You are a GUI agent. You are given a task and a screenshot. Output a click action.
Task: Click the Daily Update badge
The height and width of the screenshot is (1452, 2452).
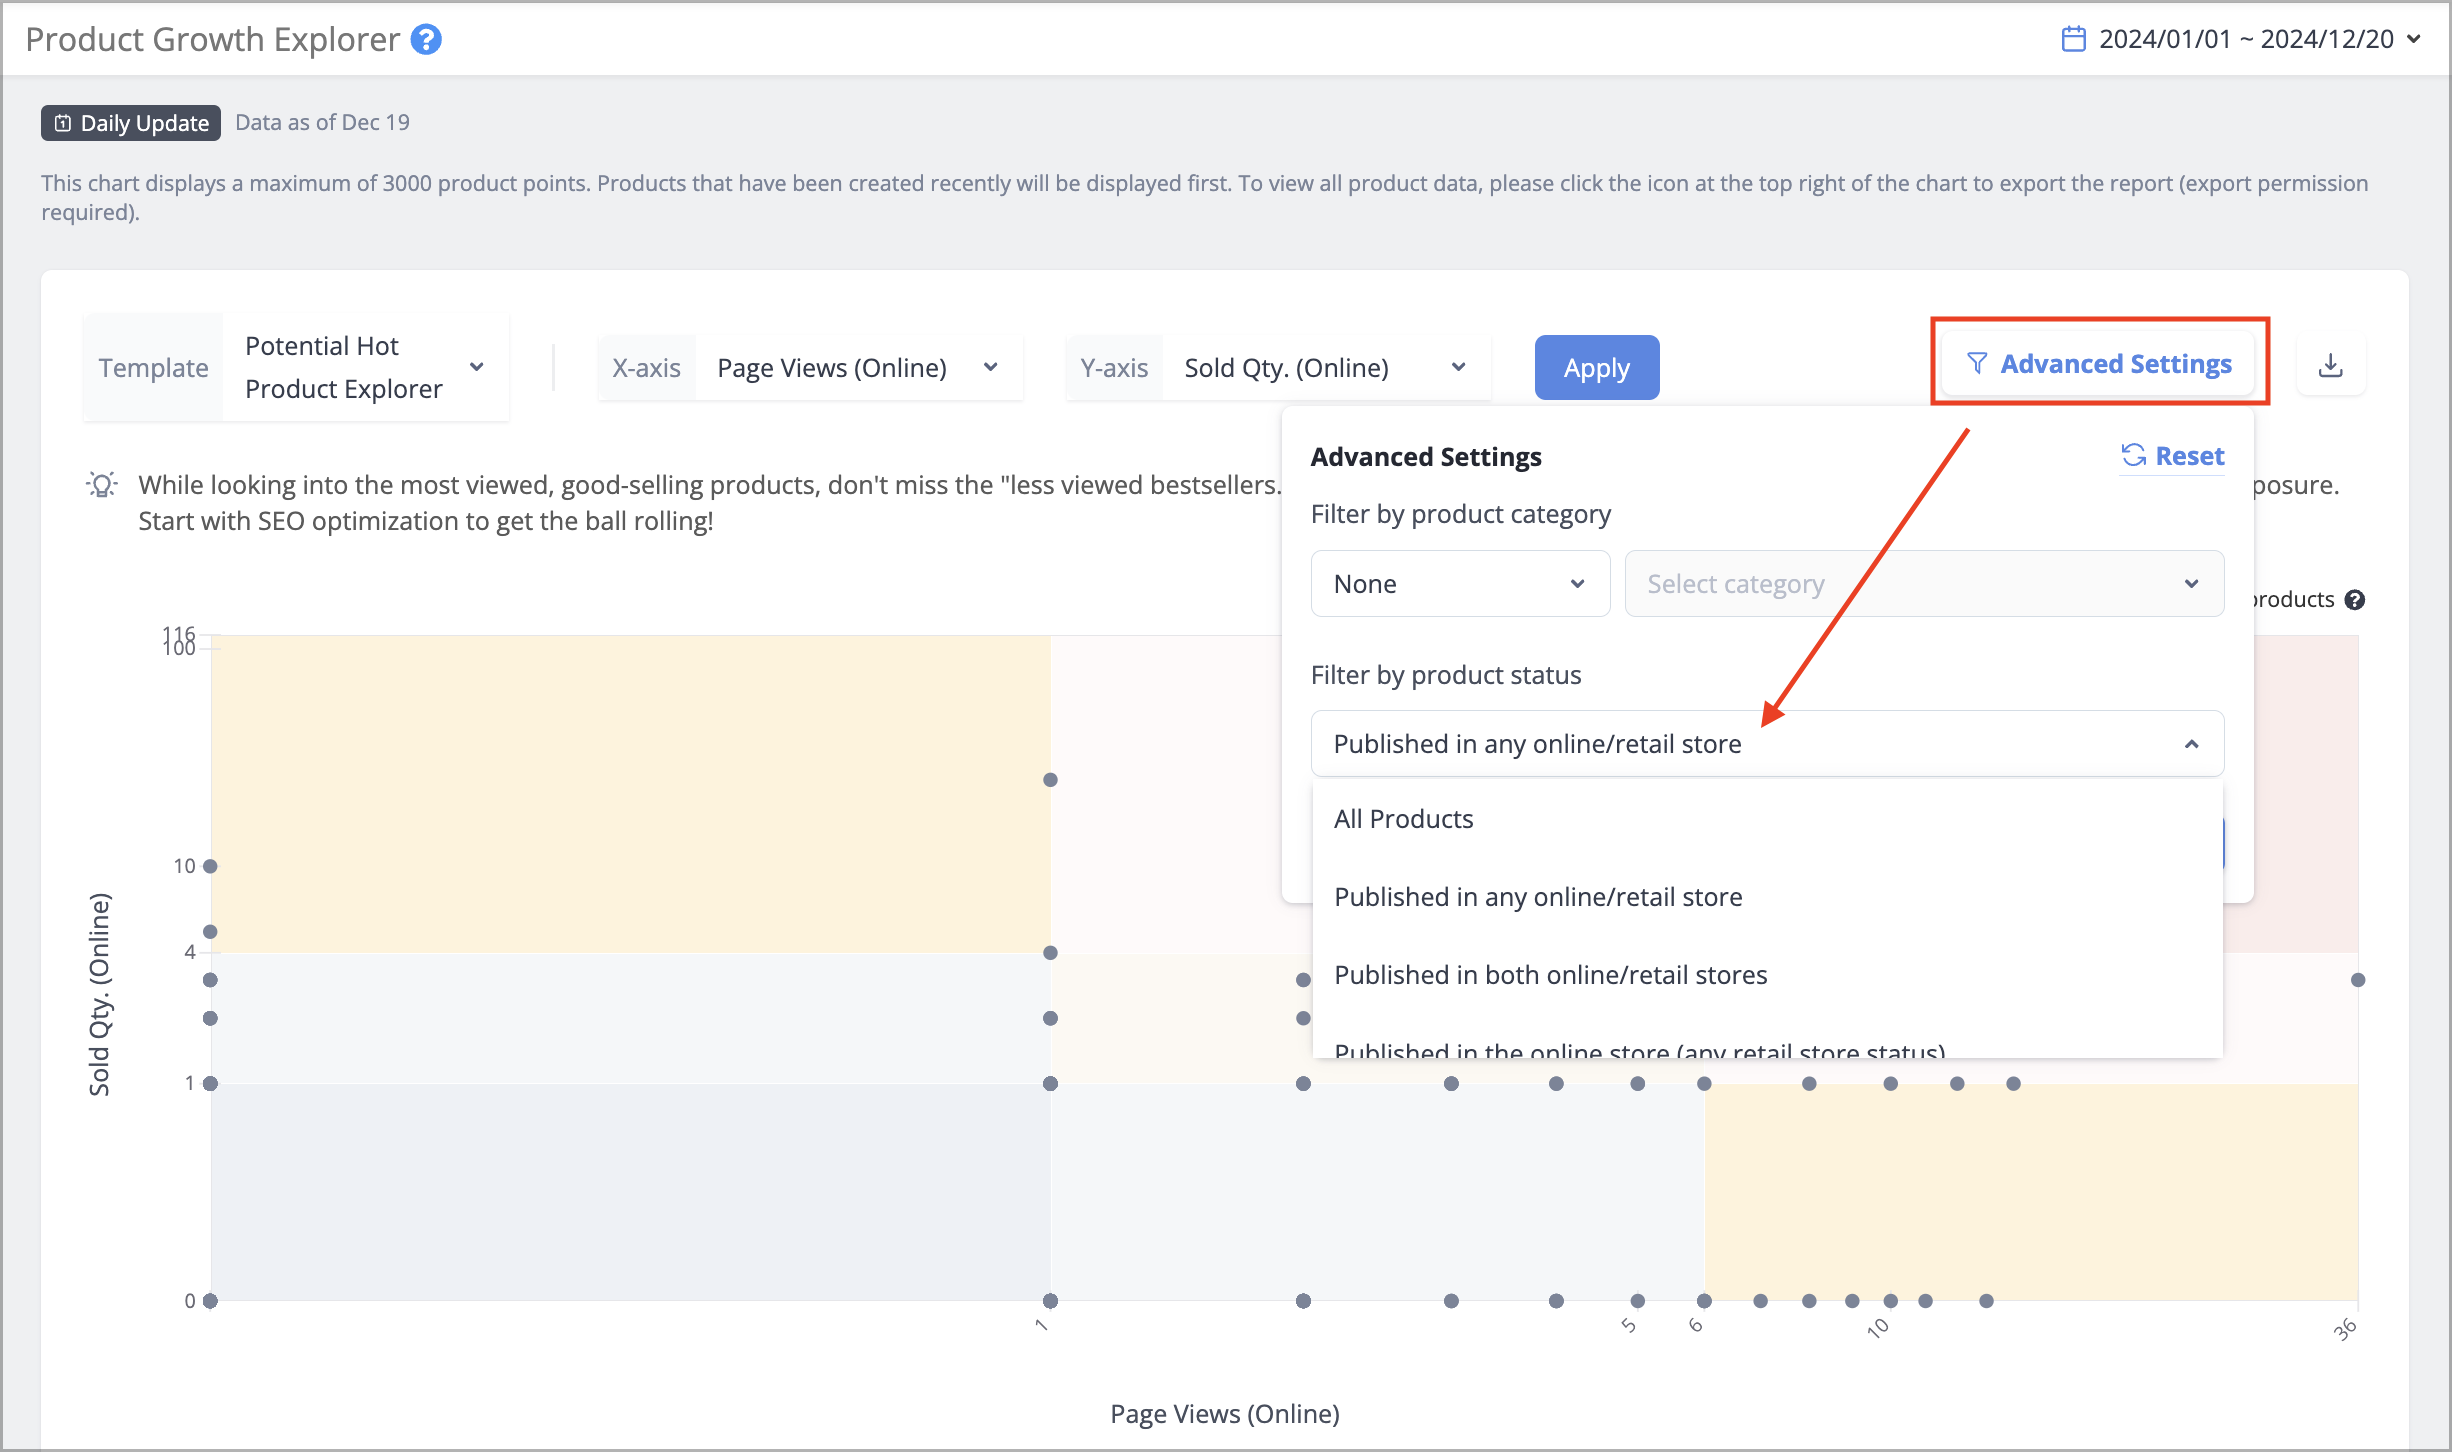pyautogui.click(x=131, y=123)
